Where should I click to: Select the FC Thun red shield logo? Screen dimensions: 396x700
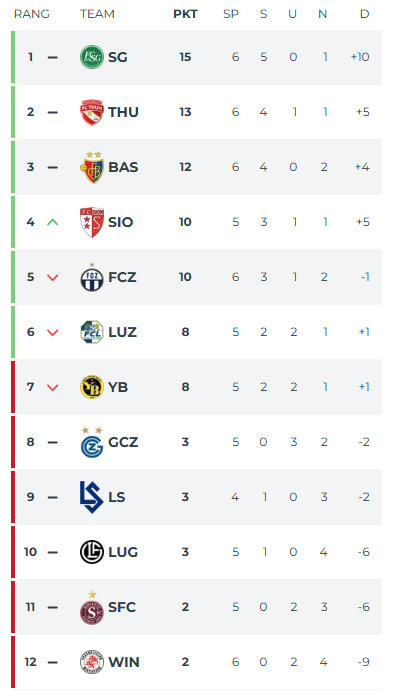92,112
